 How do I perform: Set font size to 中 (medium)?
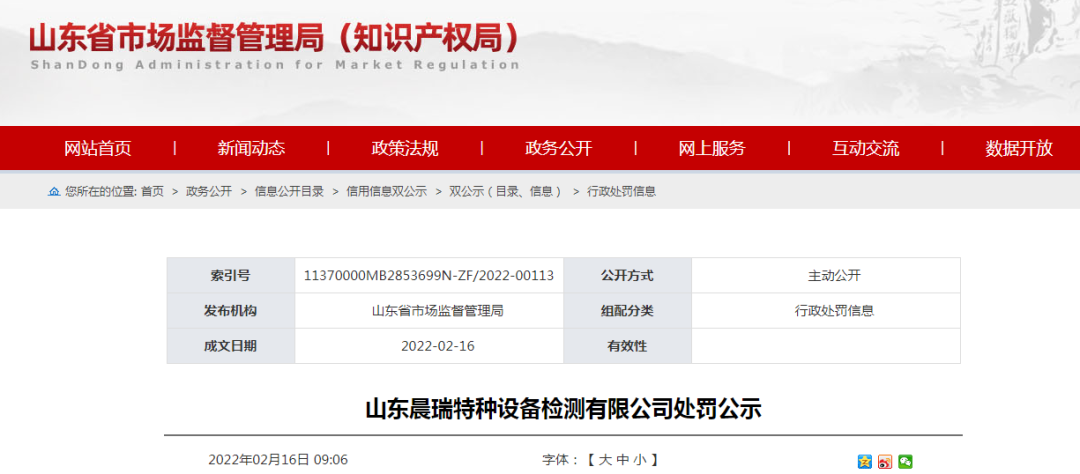pyautogui.click(x=621, y=460)
